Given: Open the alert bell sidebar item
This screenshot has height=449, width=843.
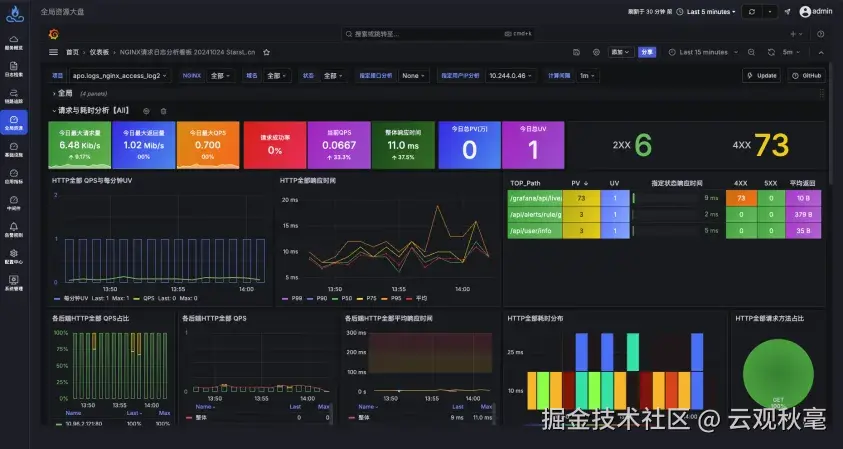Looking at the screenshot, I should point(14,230).
